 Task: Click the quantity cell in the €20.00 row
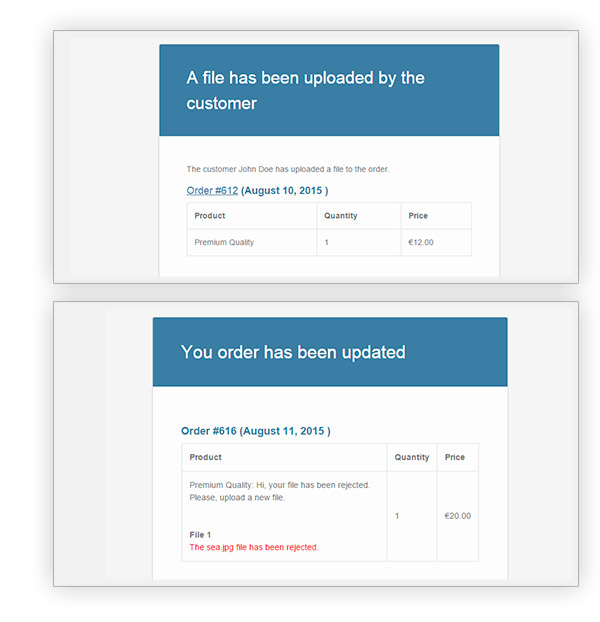point(397,516)
